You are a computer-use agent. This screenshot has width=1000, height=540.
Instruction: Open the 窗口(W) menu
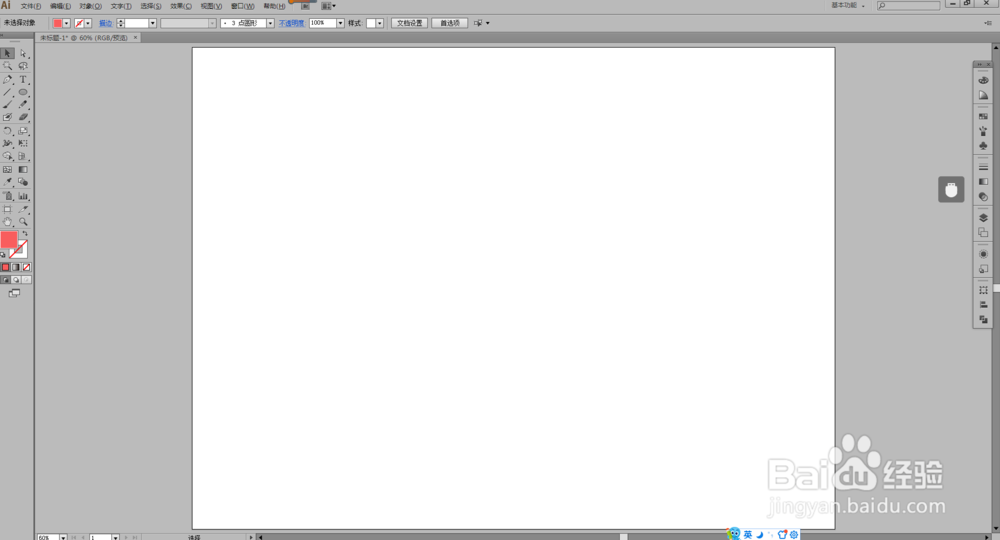242,6
